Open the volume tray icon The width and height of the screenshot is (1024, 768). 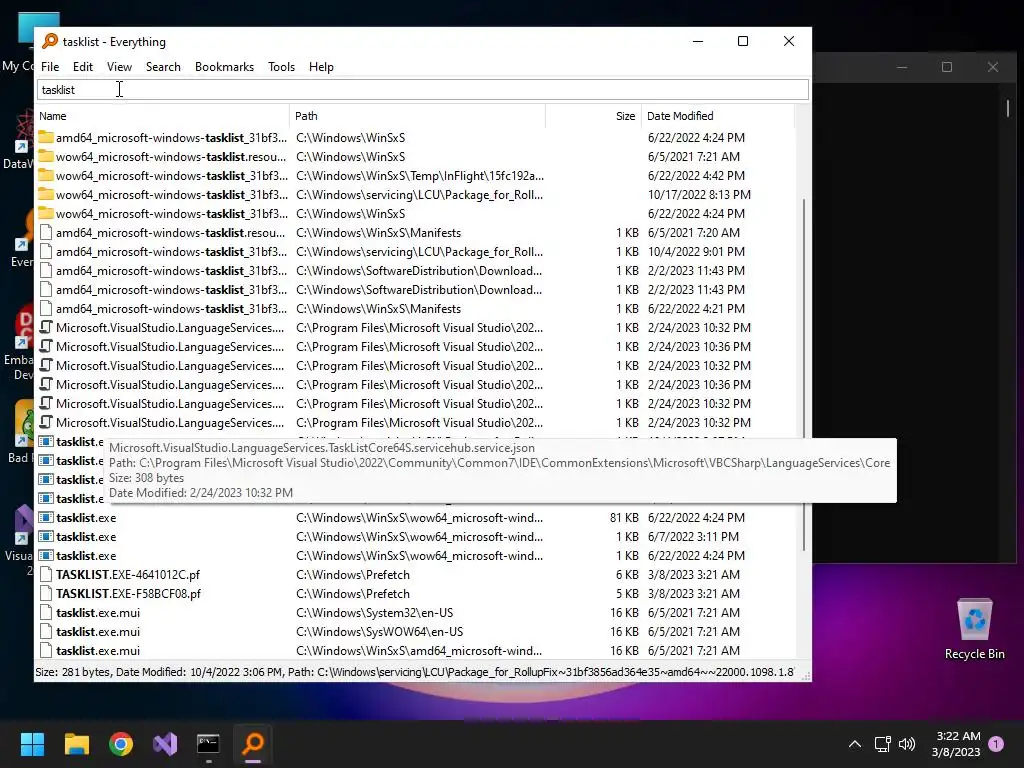pos(907,744)
